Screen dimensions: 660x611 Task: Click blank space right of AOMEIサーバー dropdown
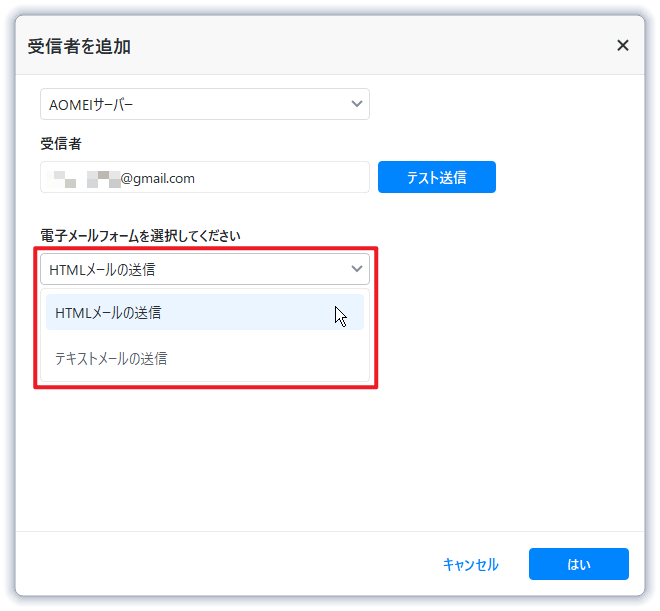(x=500, y=104)
